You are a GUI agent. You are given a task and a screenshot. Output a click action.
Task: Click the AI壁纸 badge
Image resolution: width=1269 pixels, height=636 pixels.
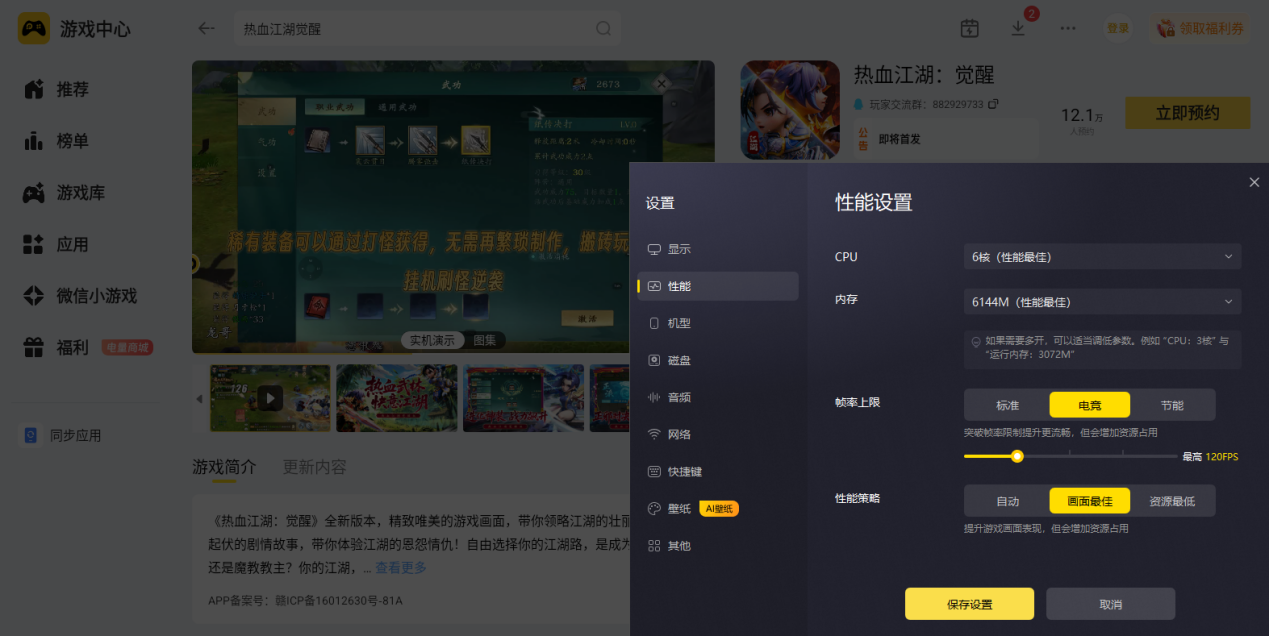pyautogui.click(x=719, y=509)
